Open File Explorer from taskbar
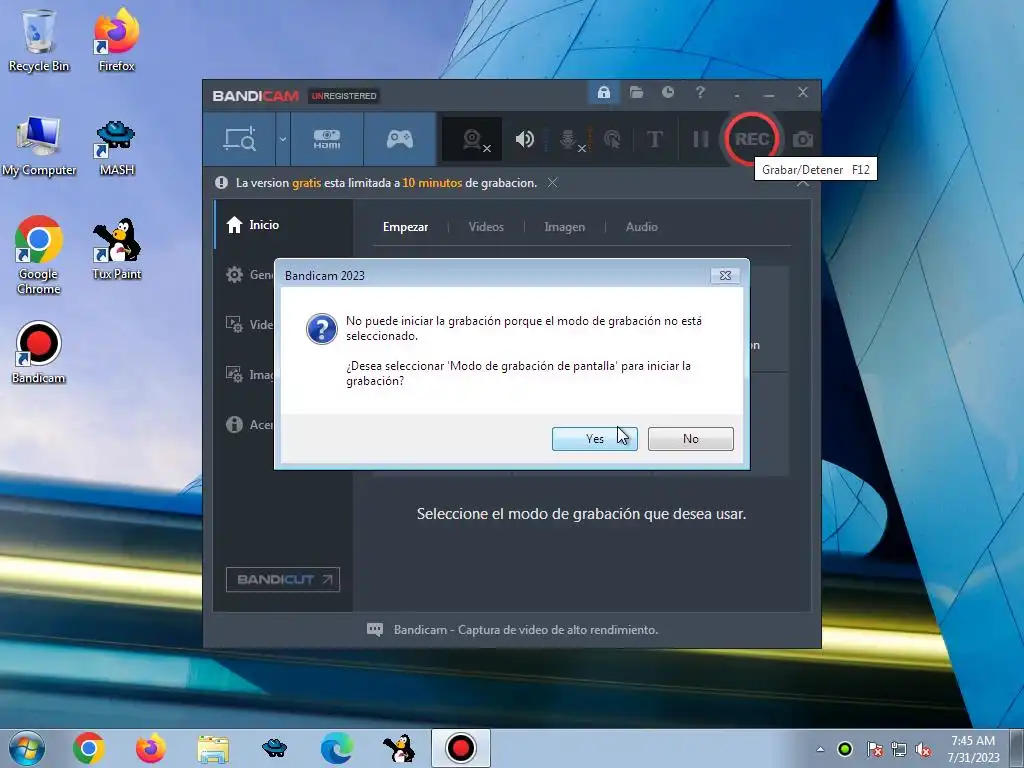Screen dimensions: 1024x768 pos(213,749)
